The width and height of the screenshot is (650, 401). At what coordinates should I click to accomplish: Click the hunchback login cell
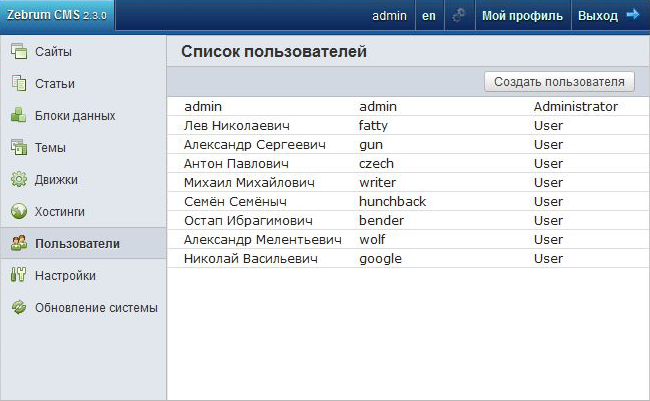pos(392,202)
